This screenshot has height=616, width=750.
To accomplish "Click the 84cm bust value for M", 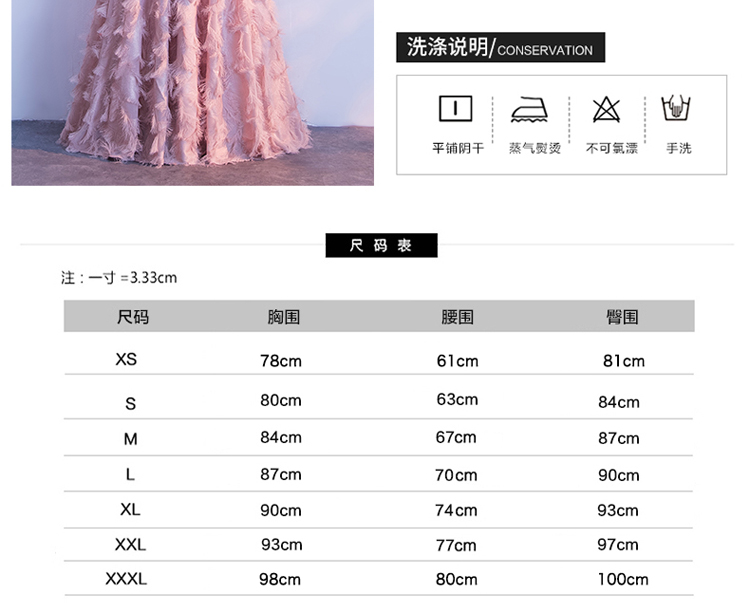I will pyautogui.click(x=281, y=437).
